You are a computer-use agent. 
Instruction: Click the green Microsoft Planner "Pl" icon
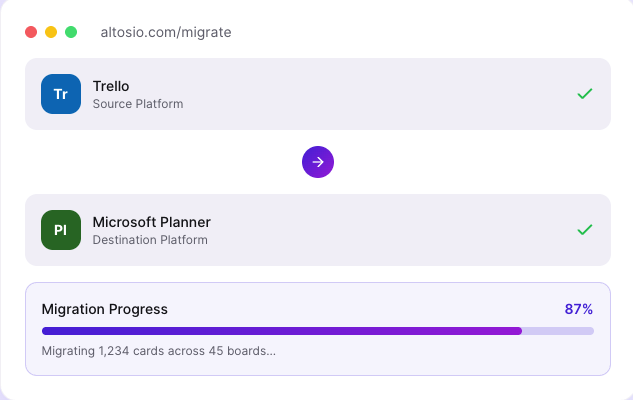(61, 230)
